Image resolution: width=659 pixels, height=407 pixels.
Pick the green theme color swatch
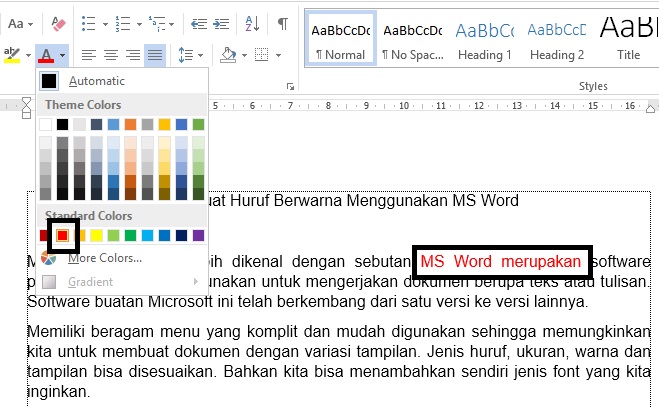(198, 124)
